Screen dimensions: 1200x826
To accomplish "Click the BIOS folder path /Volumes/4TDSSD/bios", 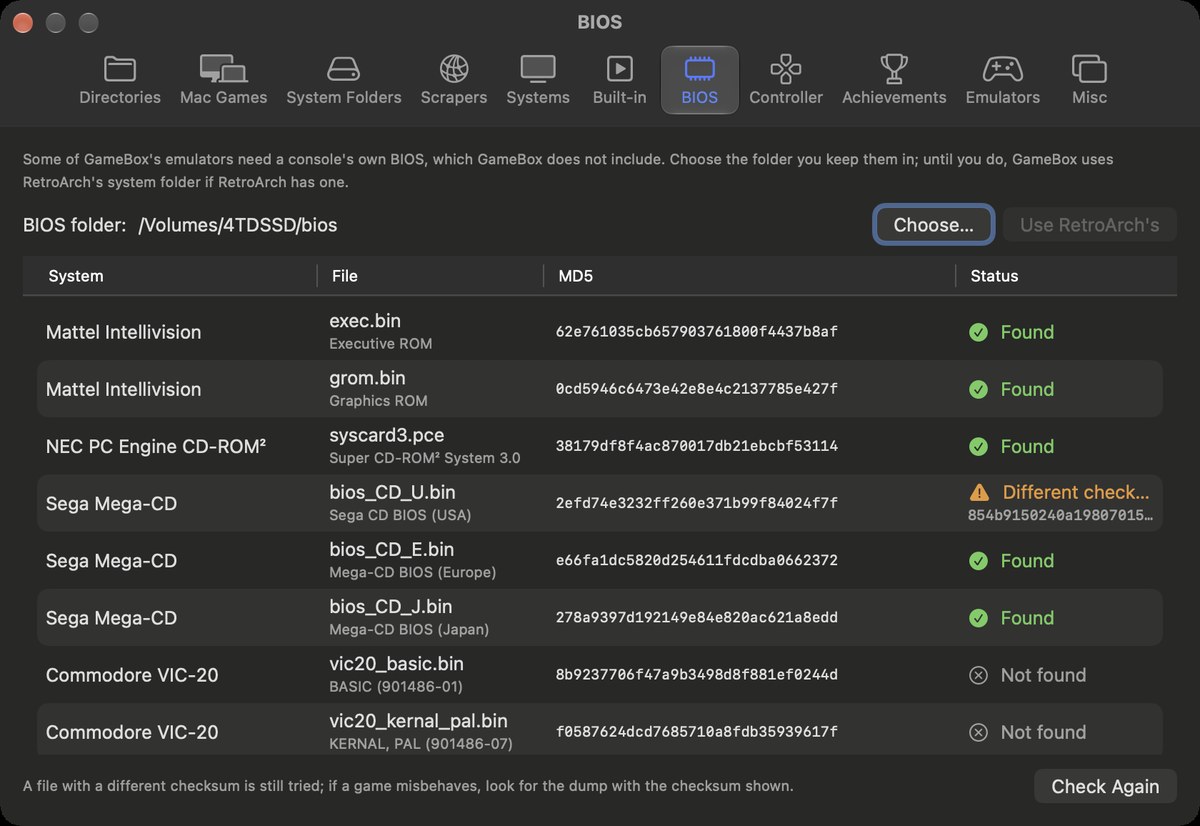I will [x=238, y=225].
